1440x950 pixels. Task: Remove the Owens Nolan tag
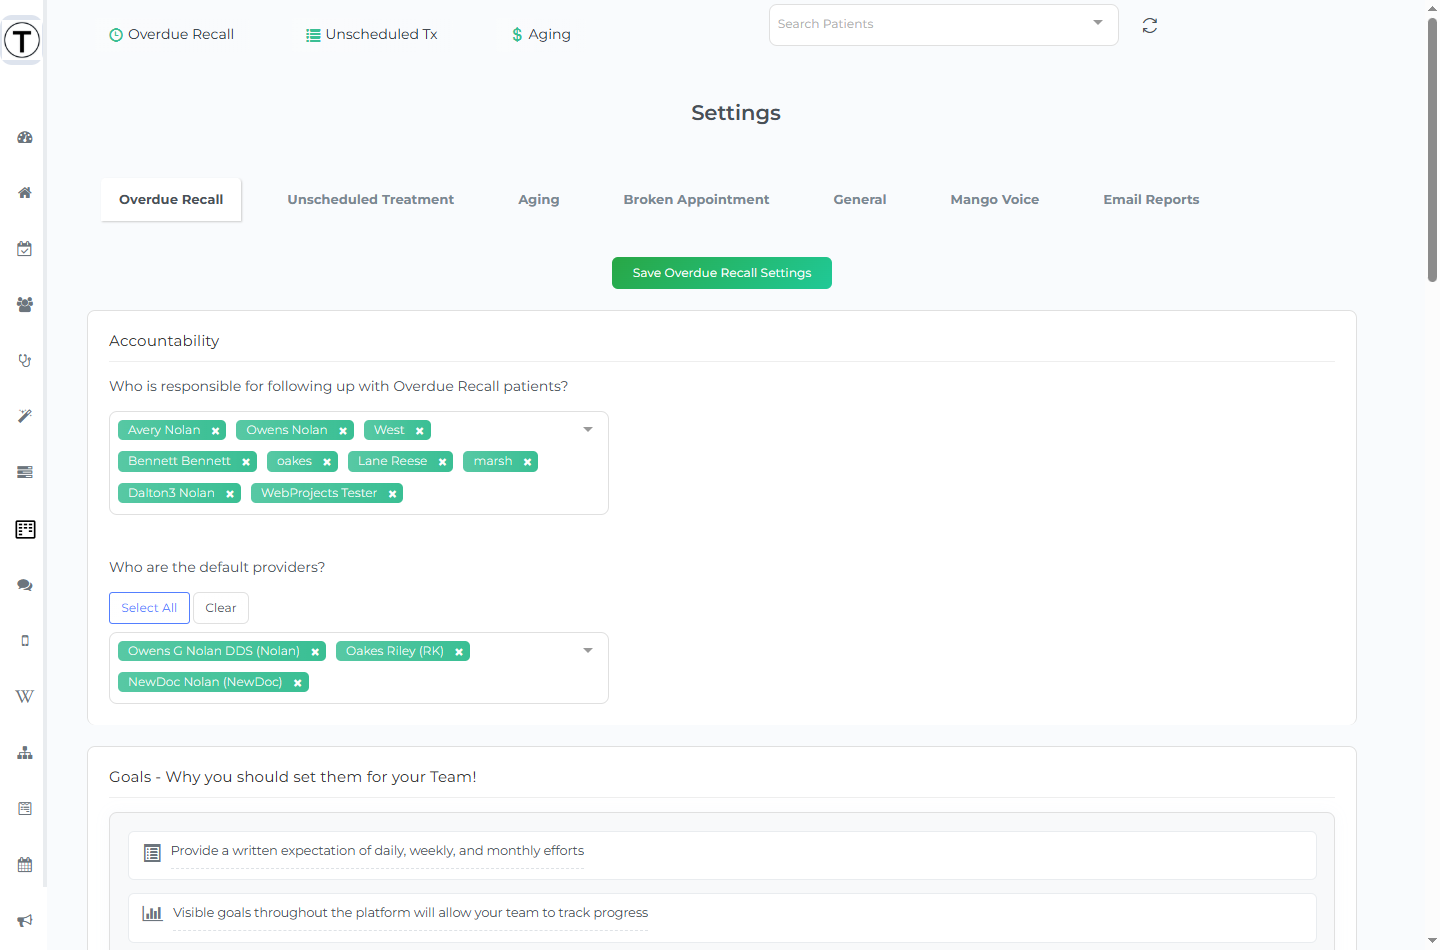click(x=343, y=431)
